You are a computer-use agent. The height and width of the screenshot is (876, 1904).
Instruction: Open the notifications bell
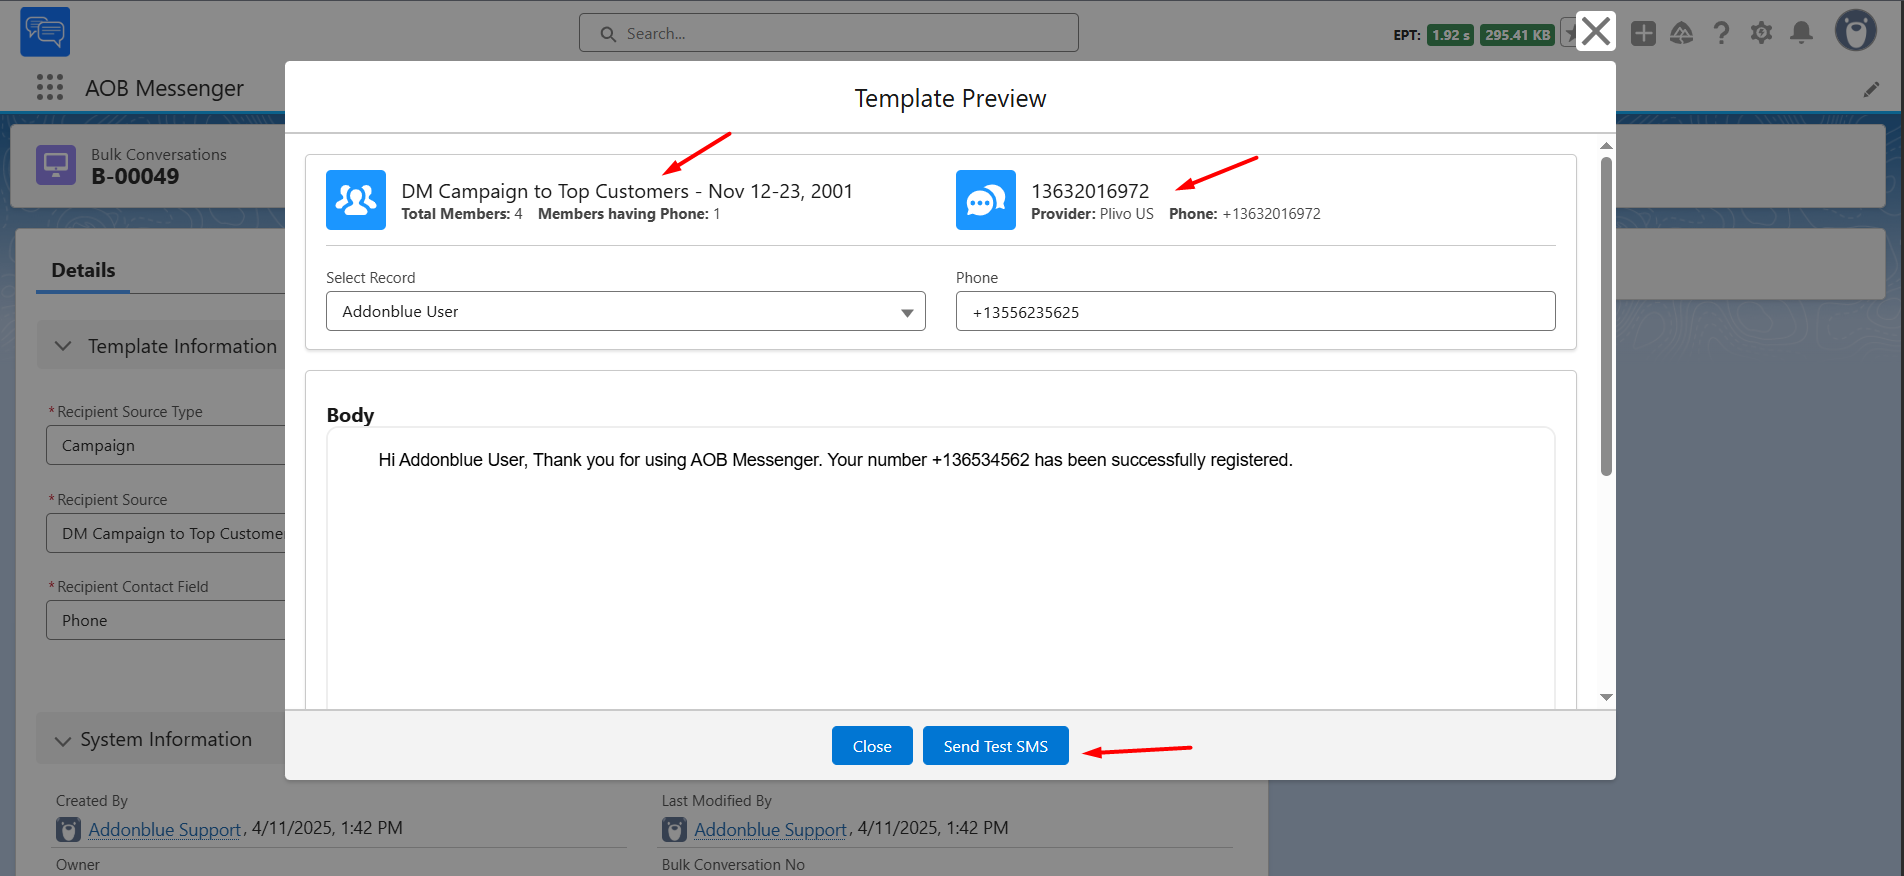[1801, 34]
